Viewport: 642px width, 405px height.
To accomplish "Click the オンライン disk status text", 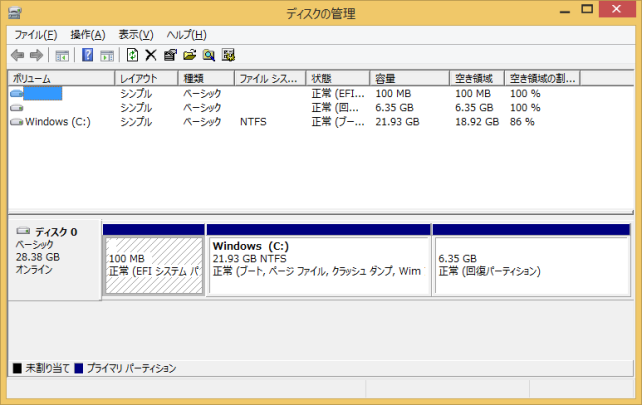I will (x=34, y=269).
